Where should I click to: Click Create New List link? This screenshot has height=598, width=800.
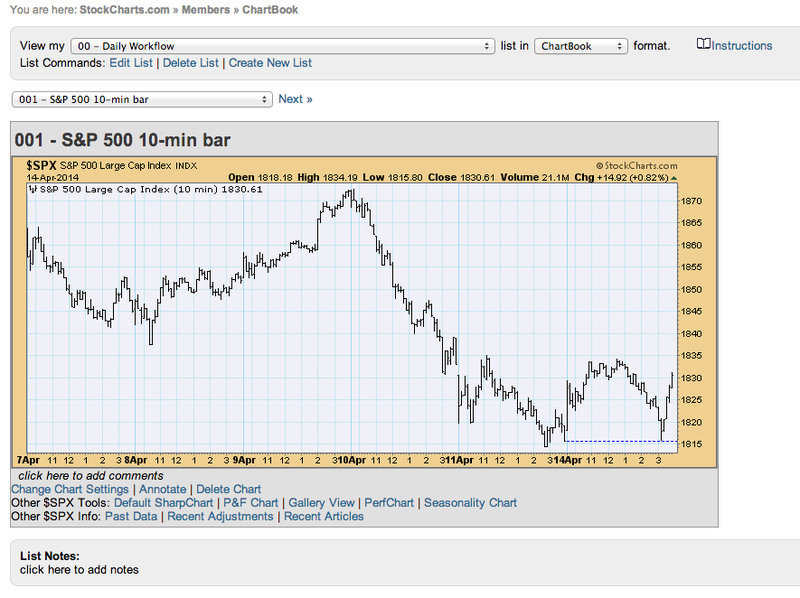point(270,63)
